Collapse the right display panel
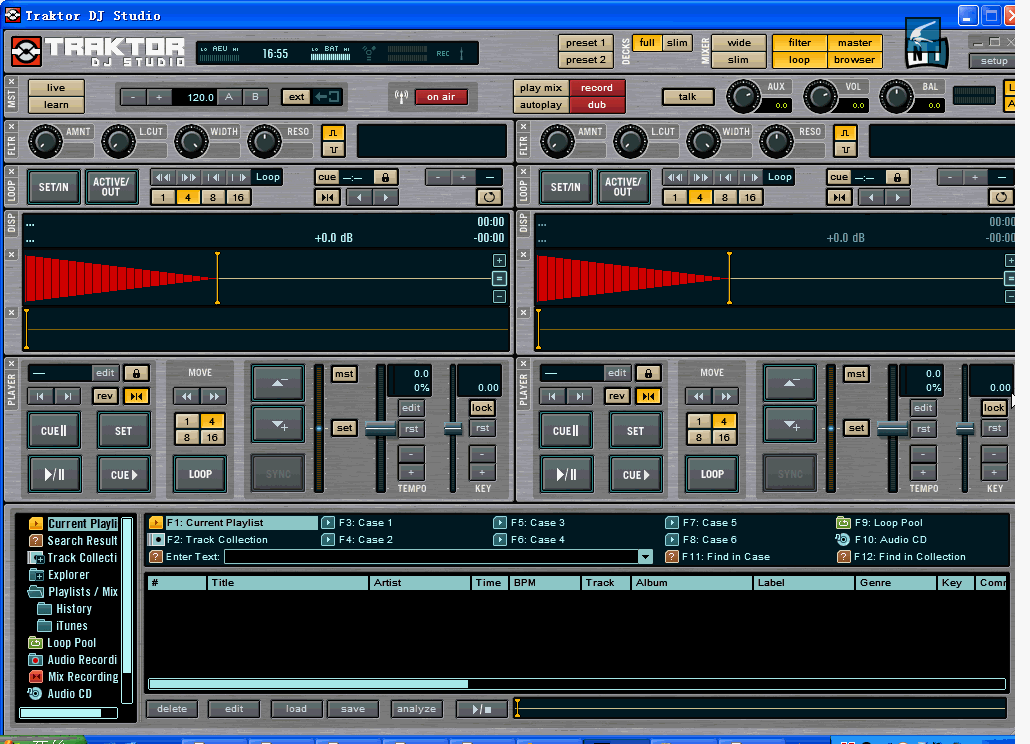Viewport: 1030px width, 744px height. (x=524, y=254)
